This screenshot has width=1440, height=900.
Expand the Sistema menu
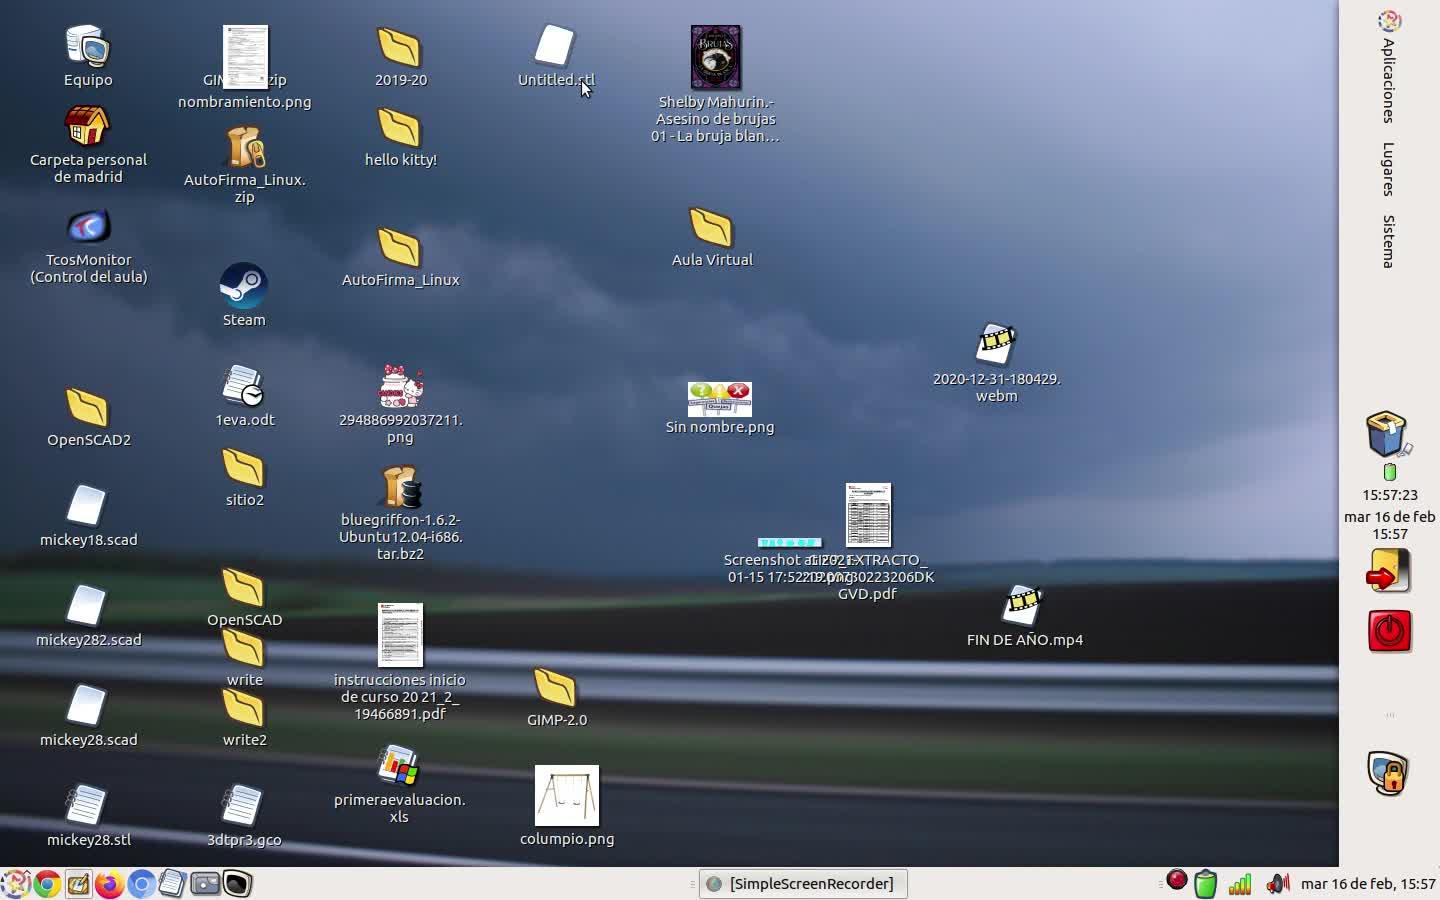coord(1388,241)
